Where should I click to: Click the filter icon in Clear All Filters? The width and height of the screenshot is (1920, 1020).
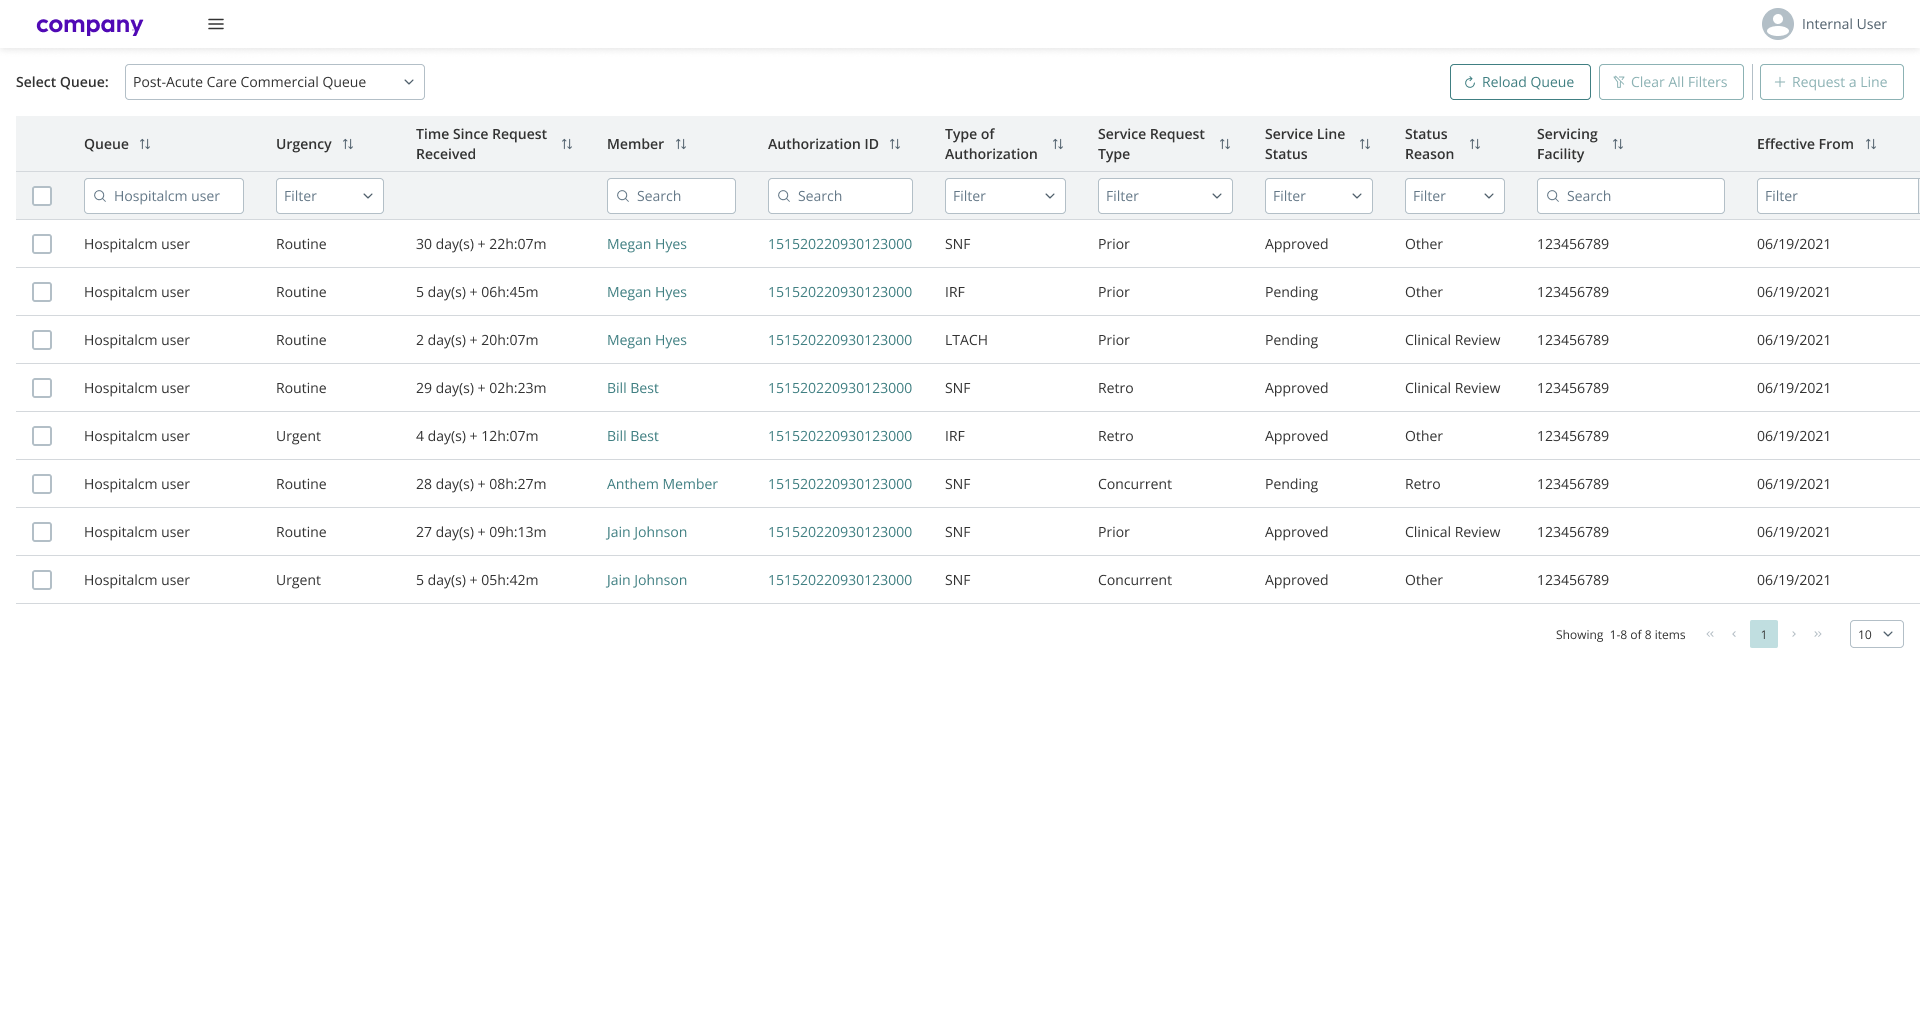click(x=1617, y=82)
